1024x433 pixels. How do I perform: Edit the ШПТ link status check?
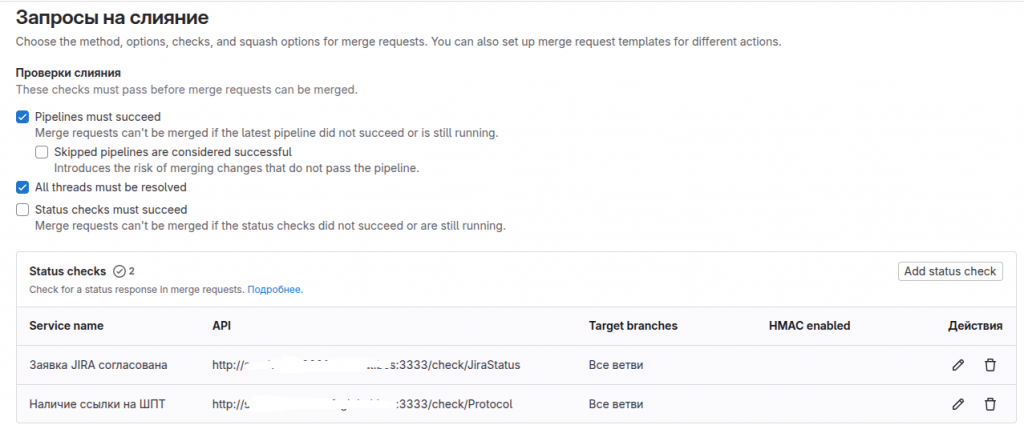coord(957,404)
